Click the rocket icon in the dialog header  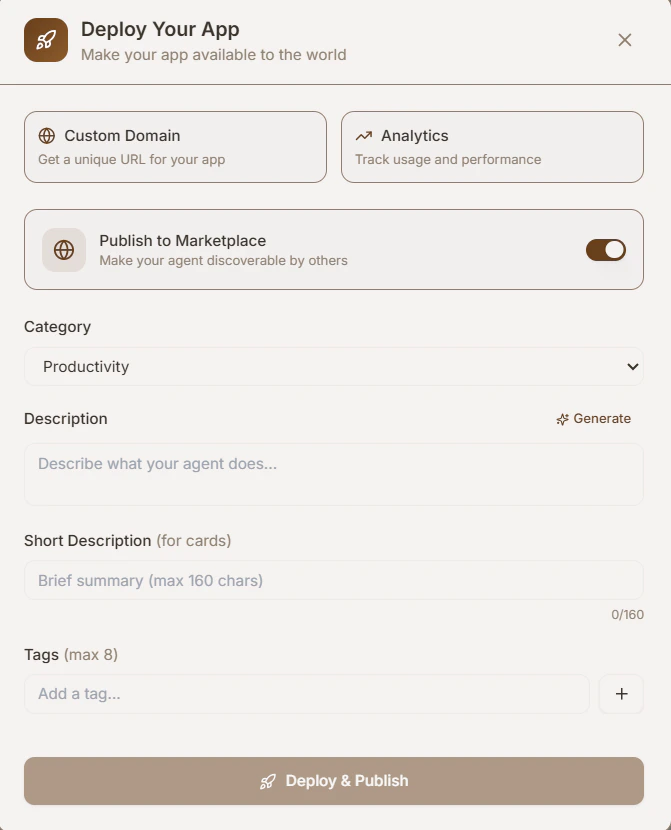point(45,40)
